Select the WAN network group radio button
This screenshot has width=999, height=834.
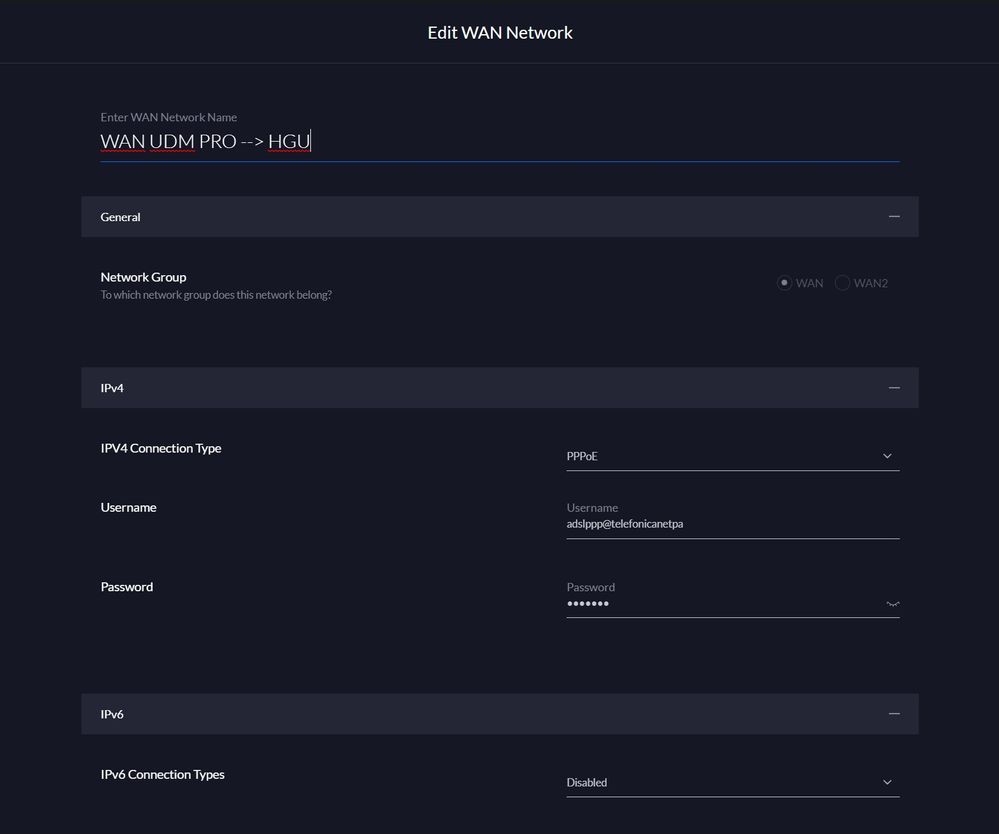[x=784, y=283]
